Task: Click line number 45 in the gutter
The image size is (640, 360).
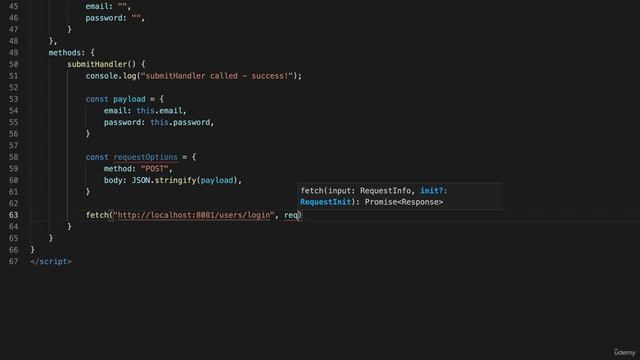Action: pyautogui.click(x=13, y=6)
